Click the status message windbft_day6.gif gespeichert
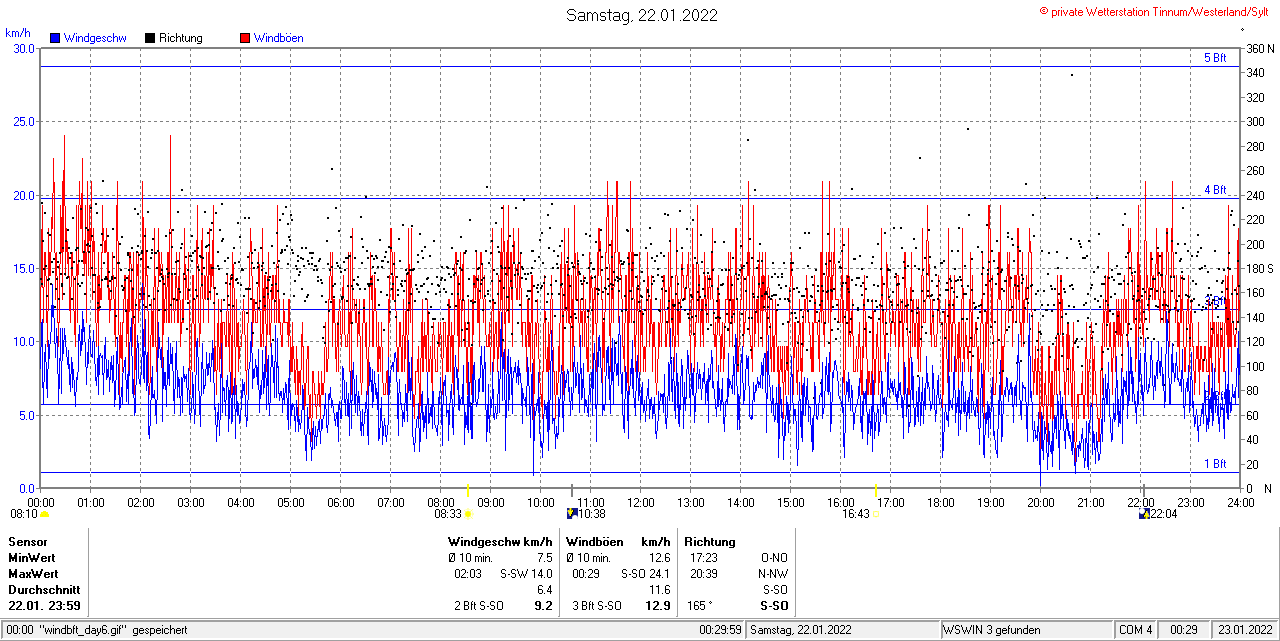The image size is (1280, 641). 113,630
